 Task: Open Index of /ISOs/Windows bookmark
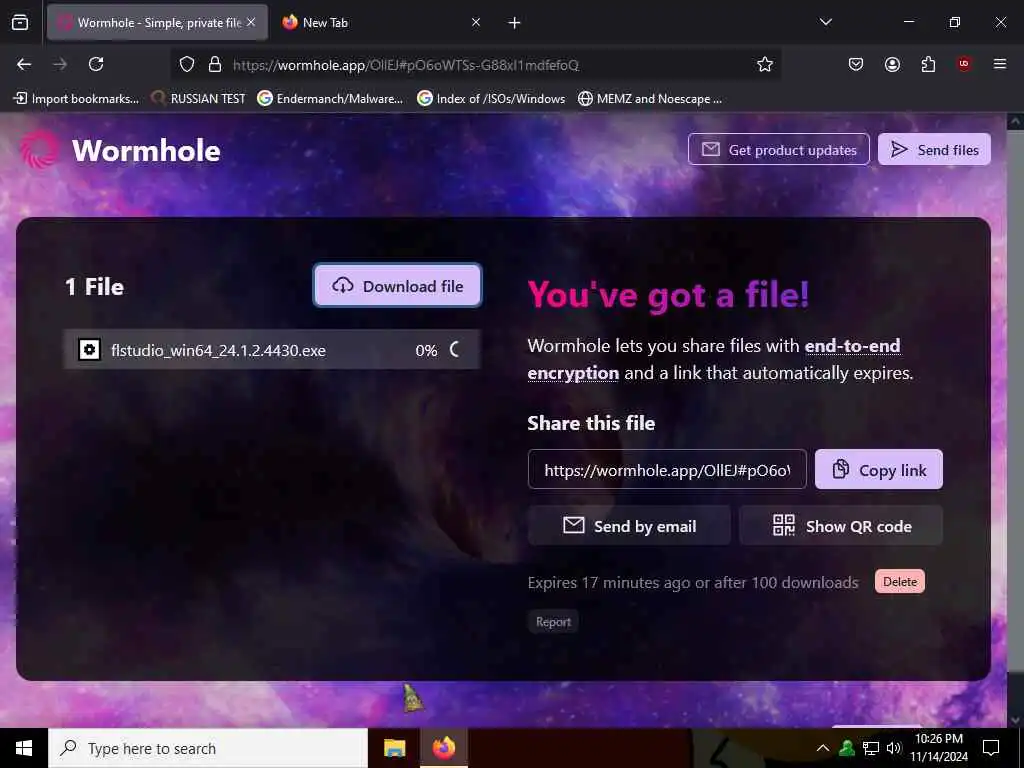tap(491, 99)
